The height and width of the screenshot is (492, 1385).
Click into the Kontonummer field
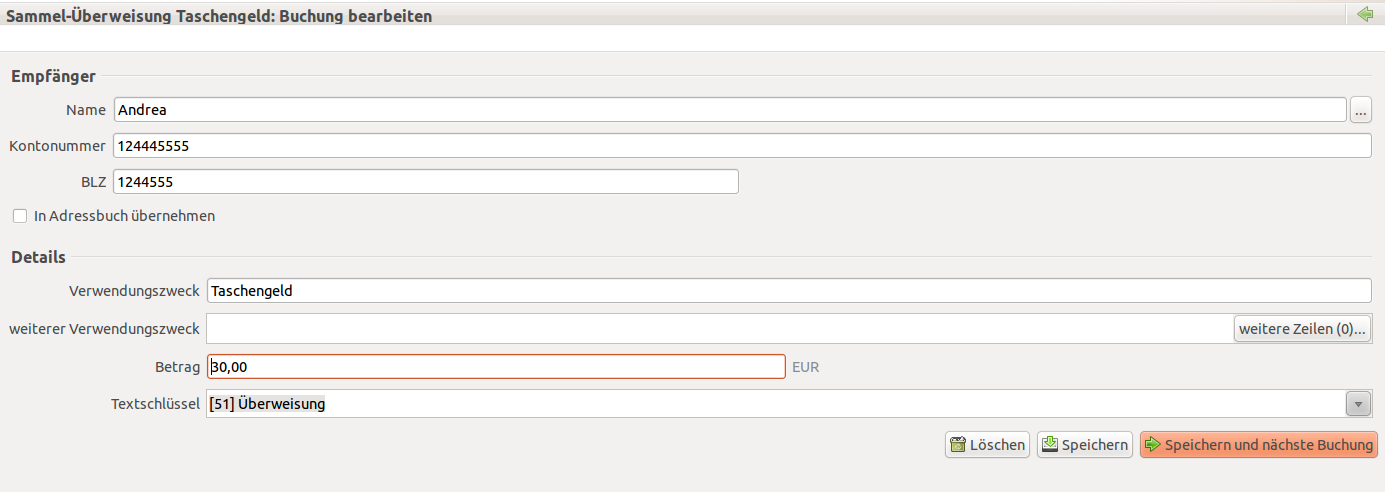(742, 146)
